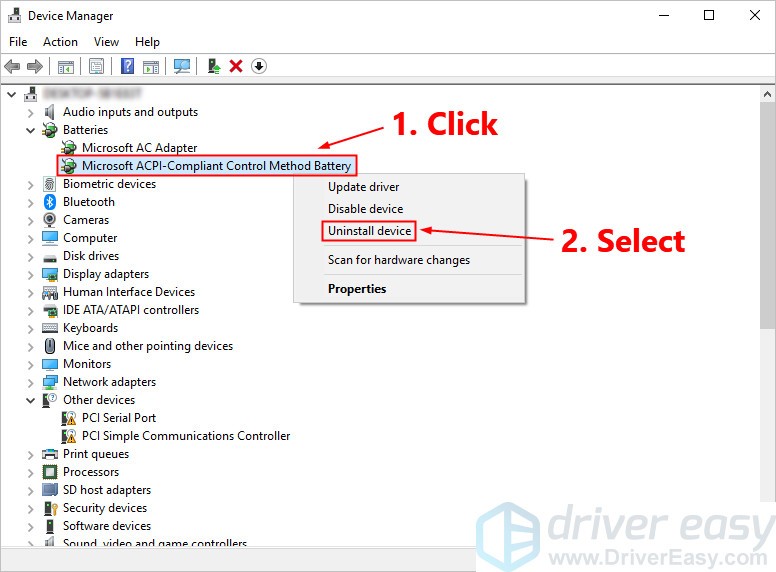Image resolution: width=776 pixels, height=572 pixels.
Task: Open Properties from the context menu
Action: pos(357,288)
